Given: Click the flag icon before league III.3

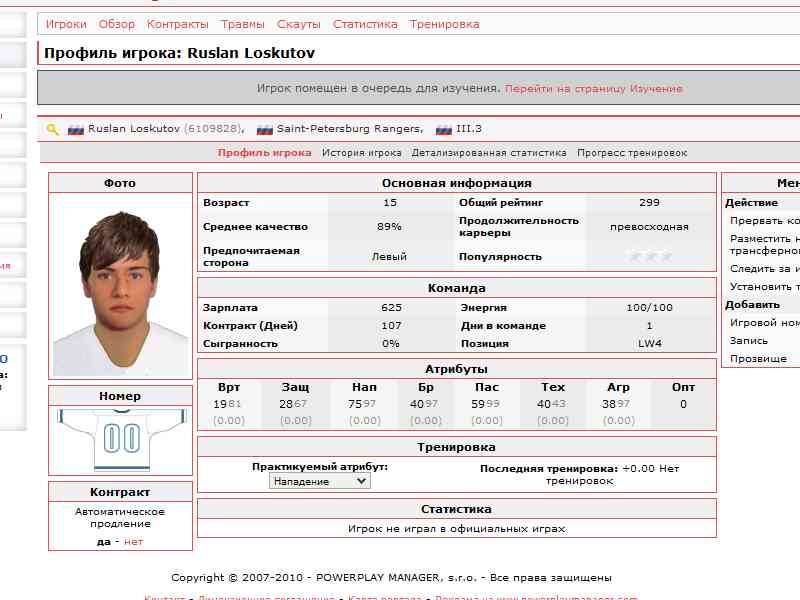Looking at the screenshot, I should pos(444,130).
